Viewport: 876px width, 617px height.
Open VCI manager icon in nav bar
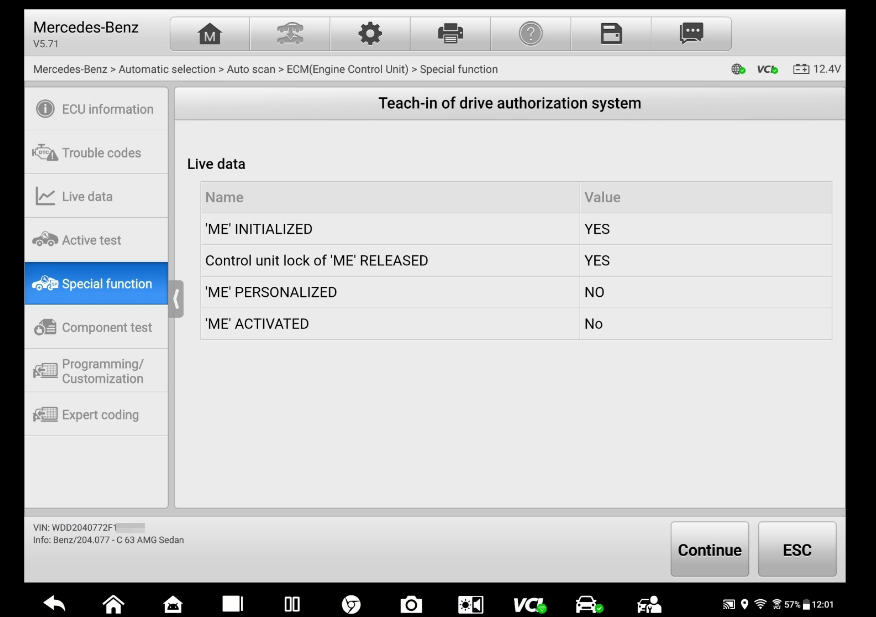coord(530,605)
